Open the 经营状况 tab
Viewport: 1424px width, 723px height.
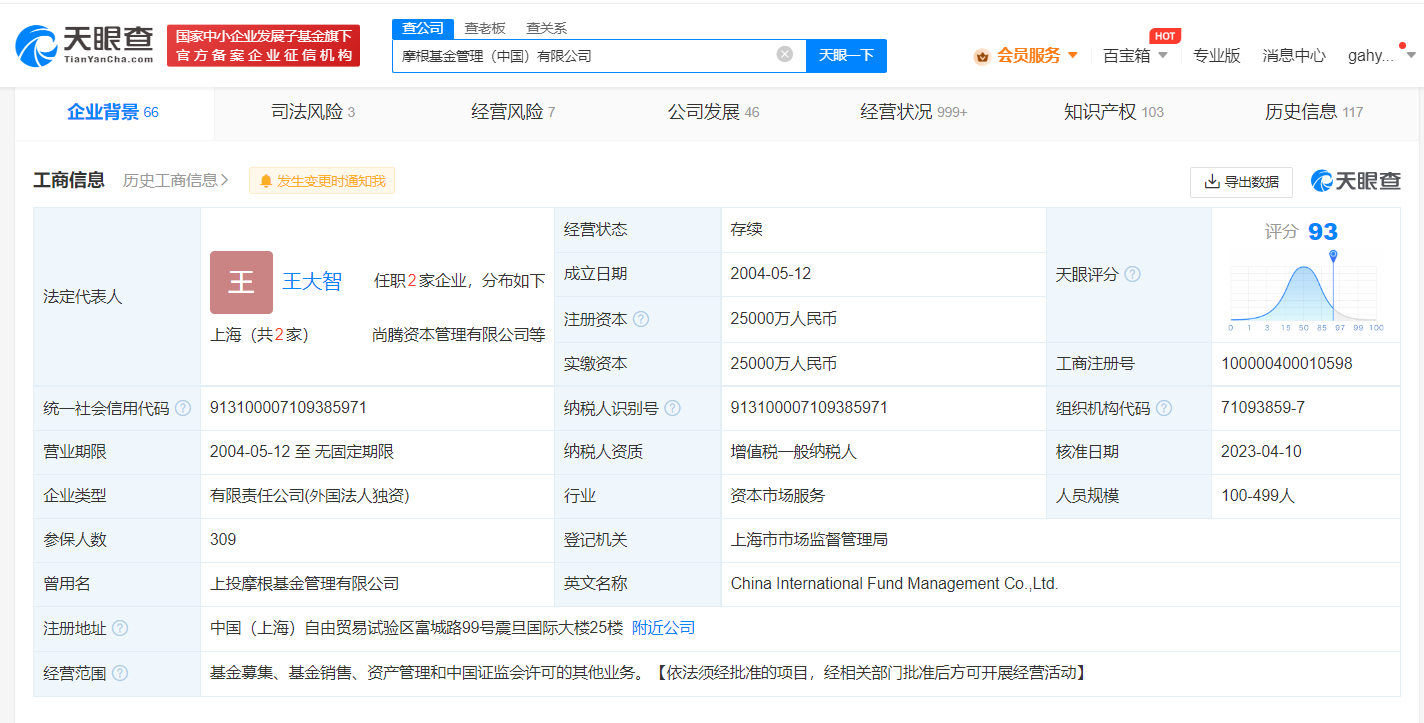point(913,112)
